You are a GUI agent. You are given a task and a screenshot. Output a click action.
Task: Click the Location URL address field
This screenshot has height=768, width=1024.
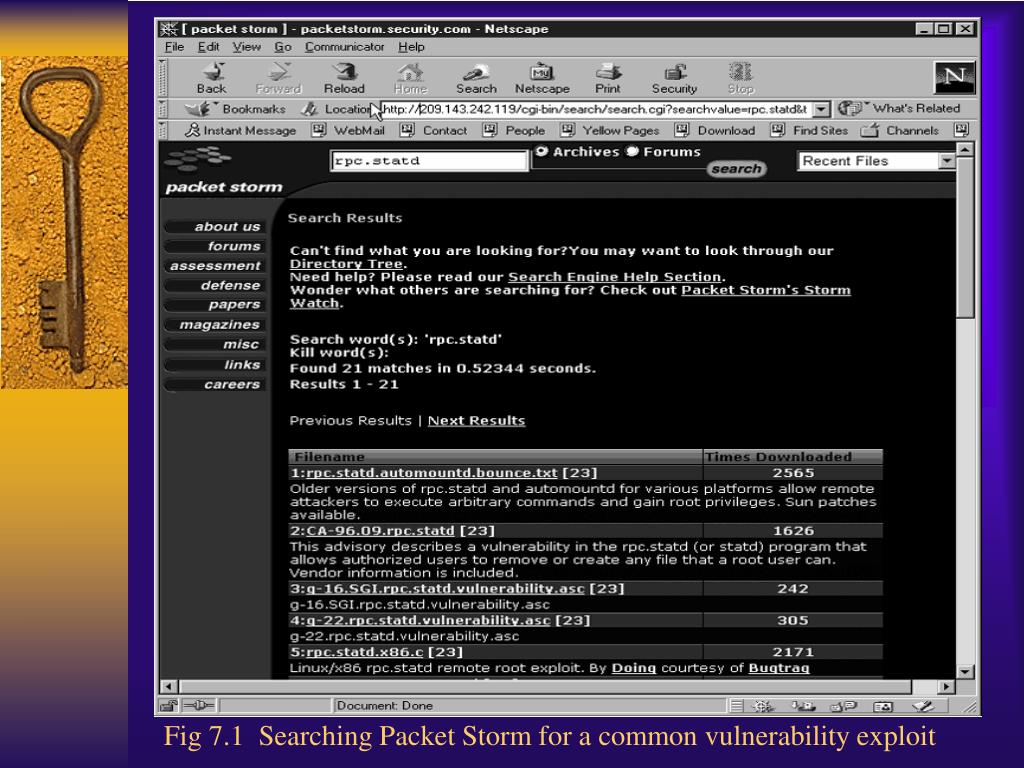click(x=598, y=109)
